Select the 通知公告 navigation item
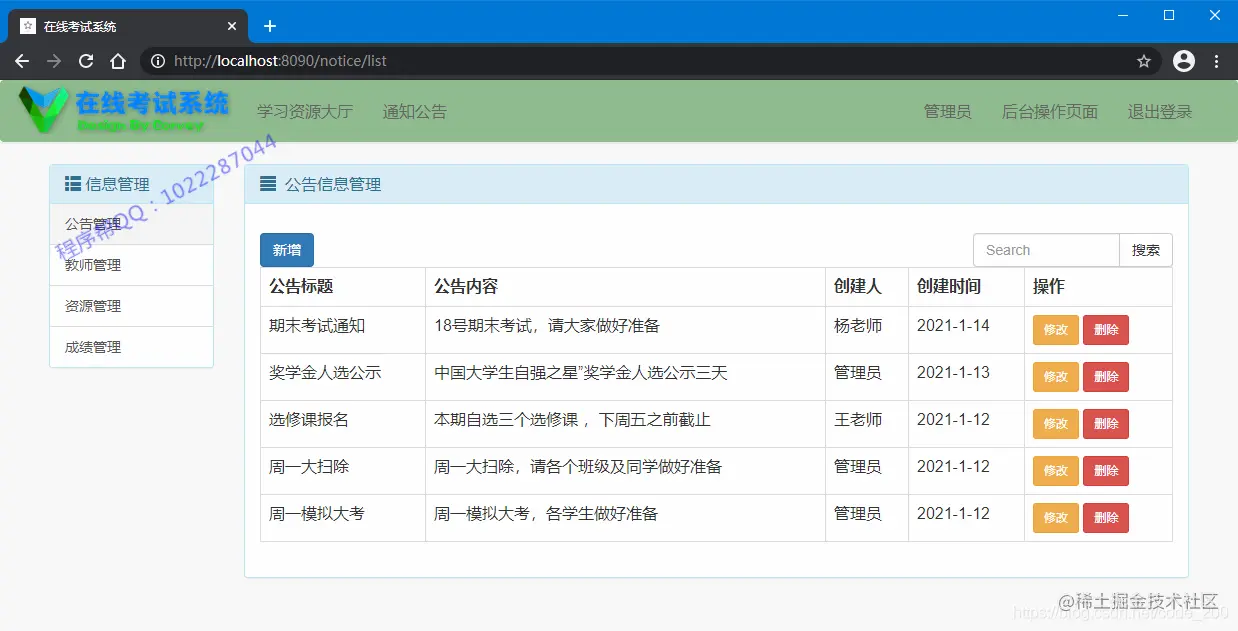Screen dimensions: 1238x631 pyautogui.click(x=414, y=112)
